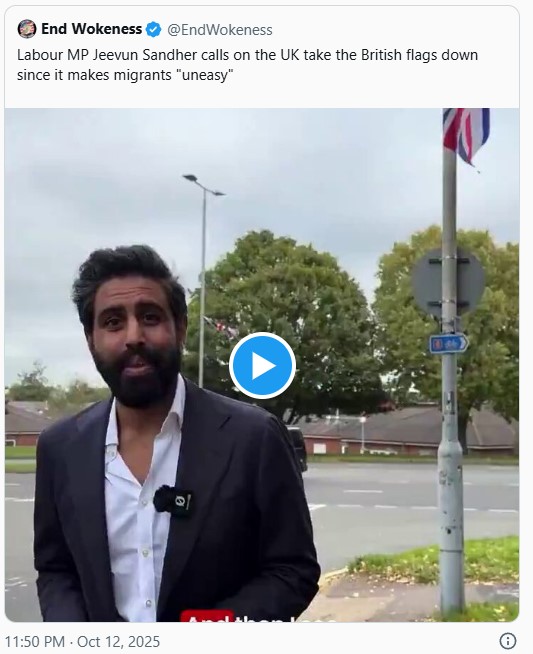This screenshot has height=654, width=533.
Task: Click the round road sign back in the video
Action: 448,282
